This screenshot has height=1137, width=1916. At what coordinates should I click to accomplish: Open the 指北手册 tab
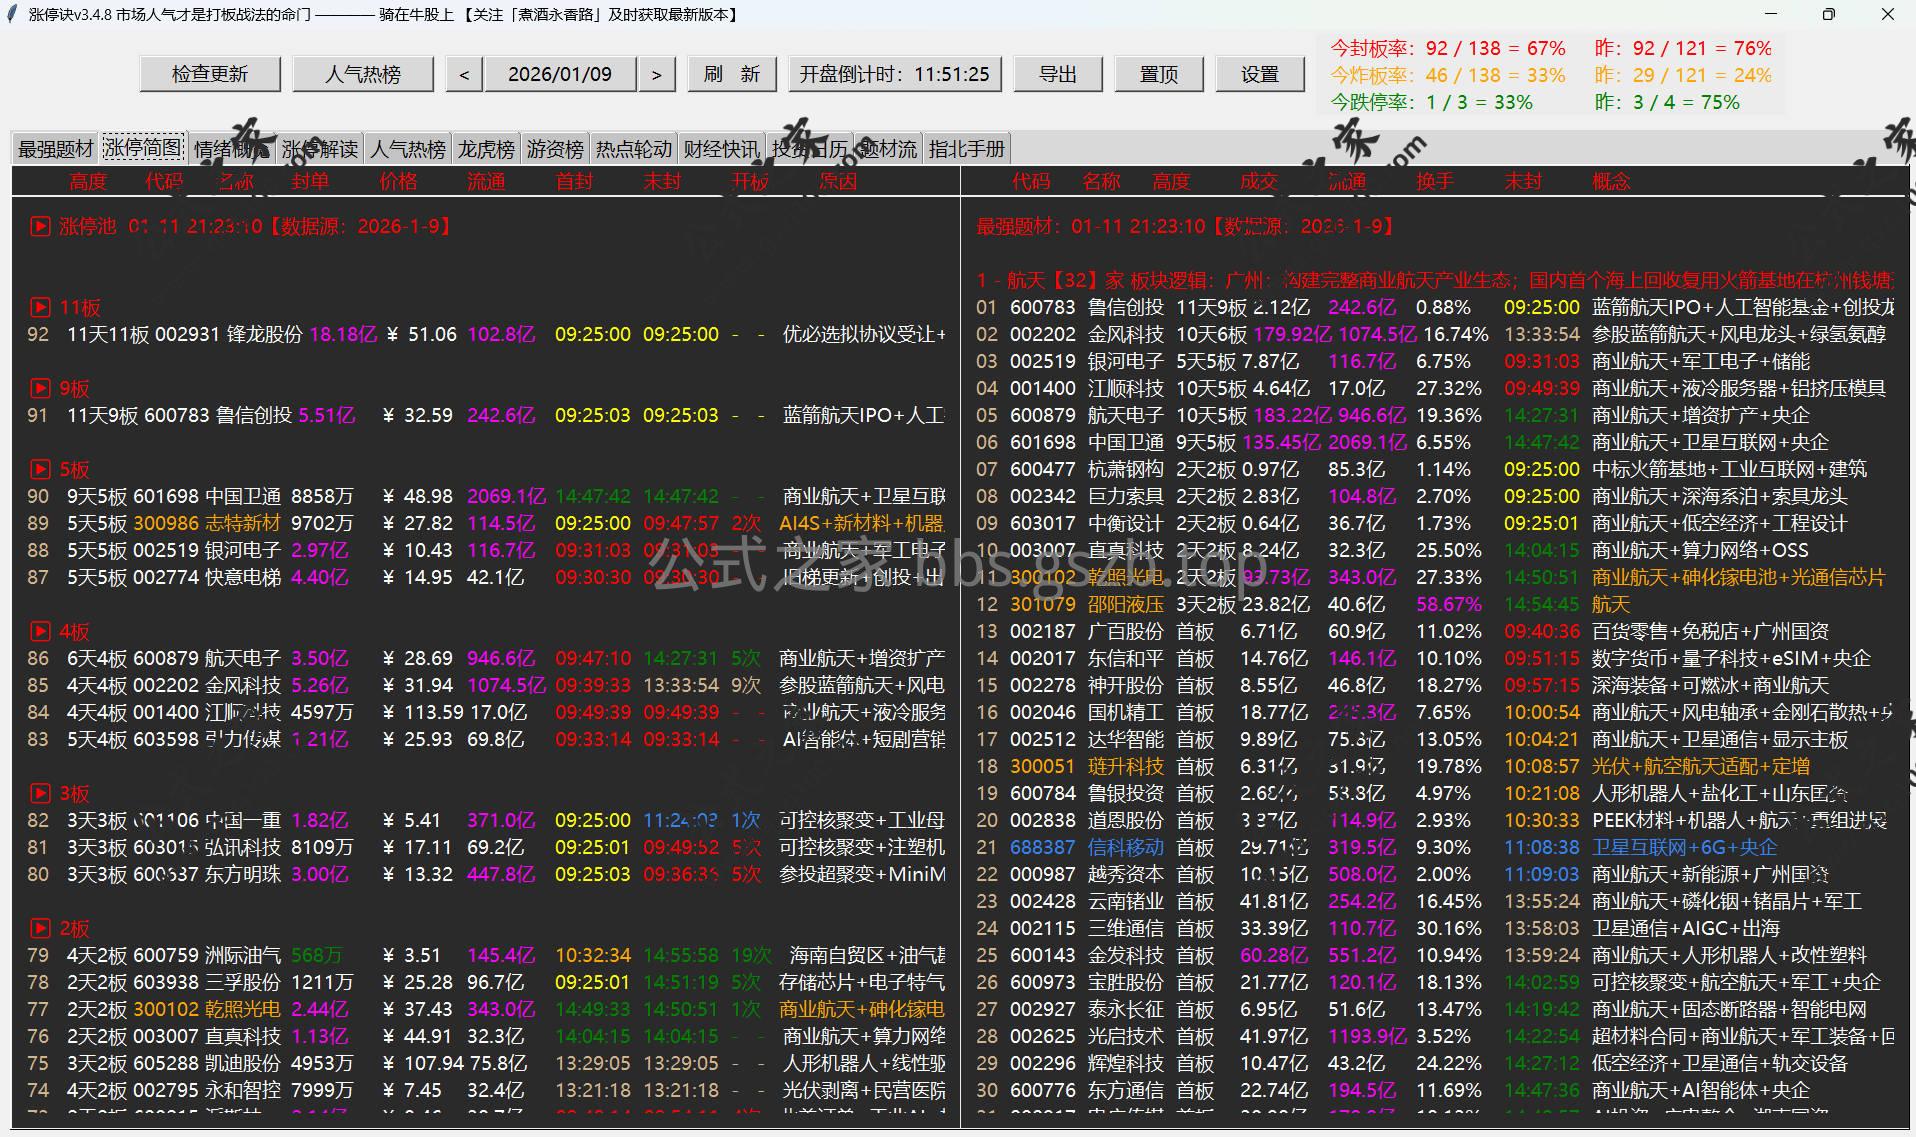pyautogui.click(x=967, y=149)
